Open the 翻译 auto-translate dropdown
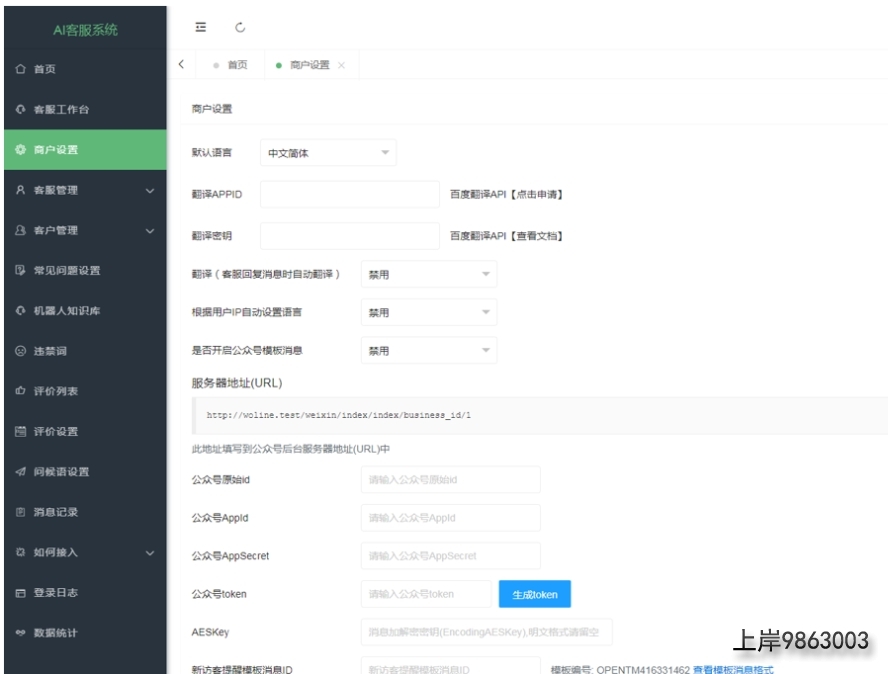The width and height of the screenshot is (888, 674). 428,274
